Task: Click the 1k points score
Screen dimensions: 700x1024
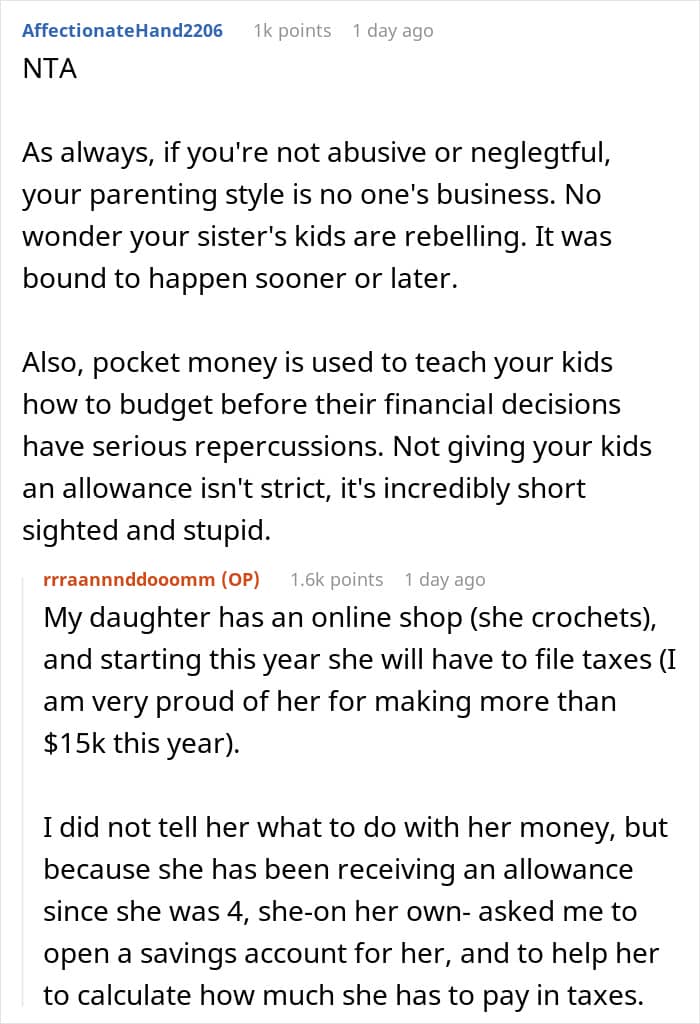Action: tap(292, 31)
